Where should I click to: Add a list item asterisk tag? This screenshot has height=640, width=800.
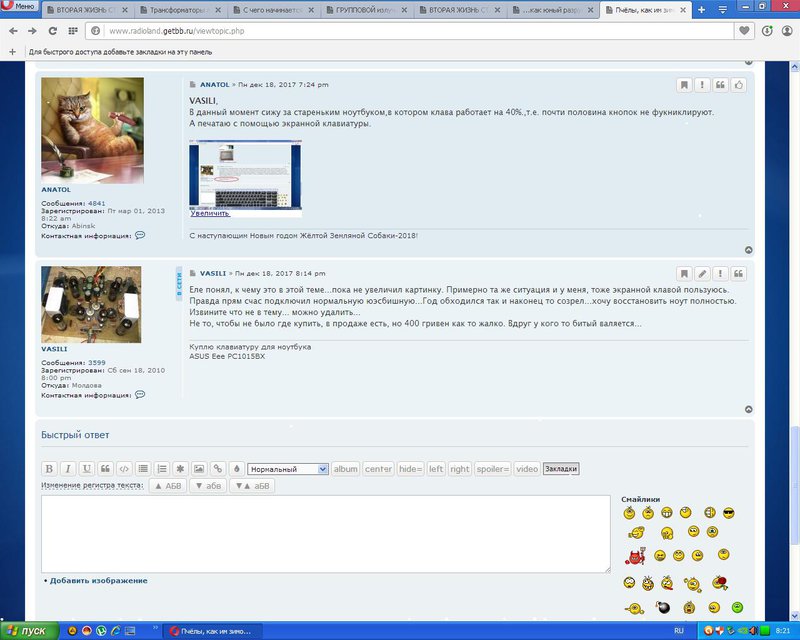(180, 469)
